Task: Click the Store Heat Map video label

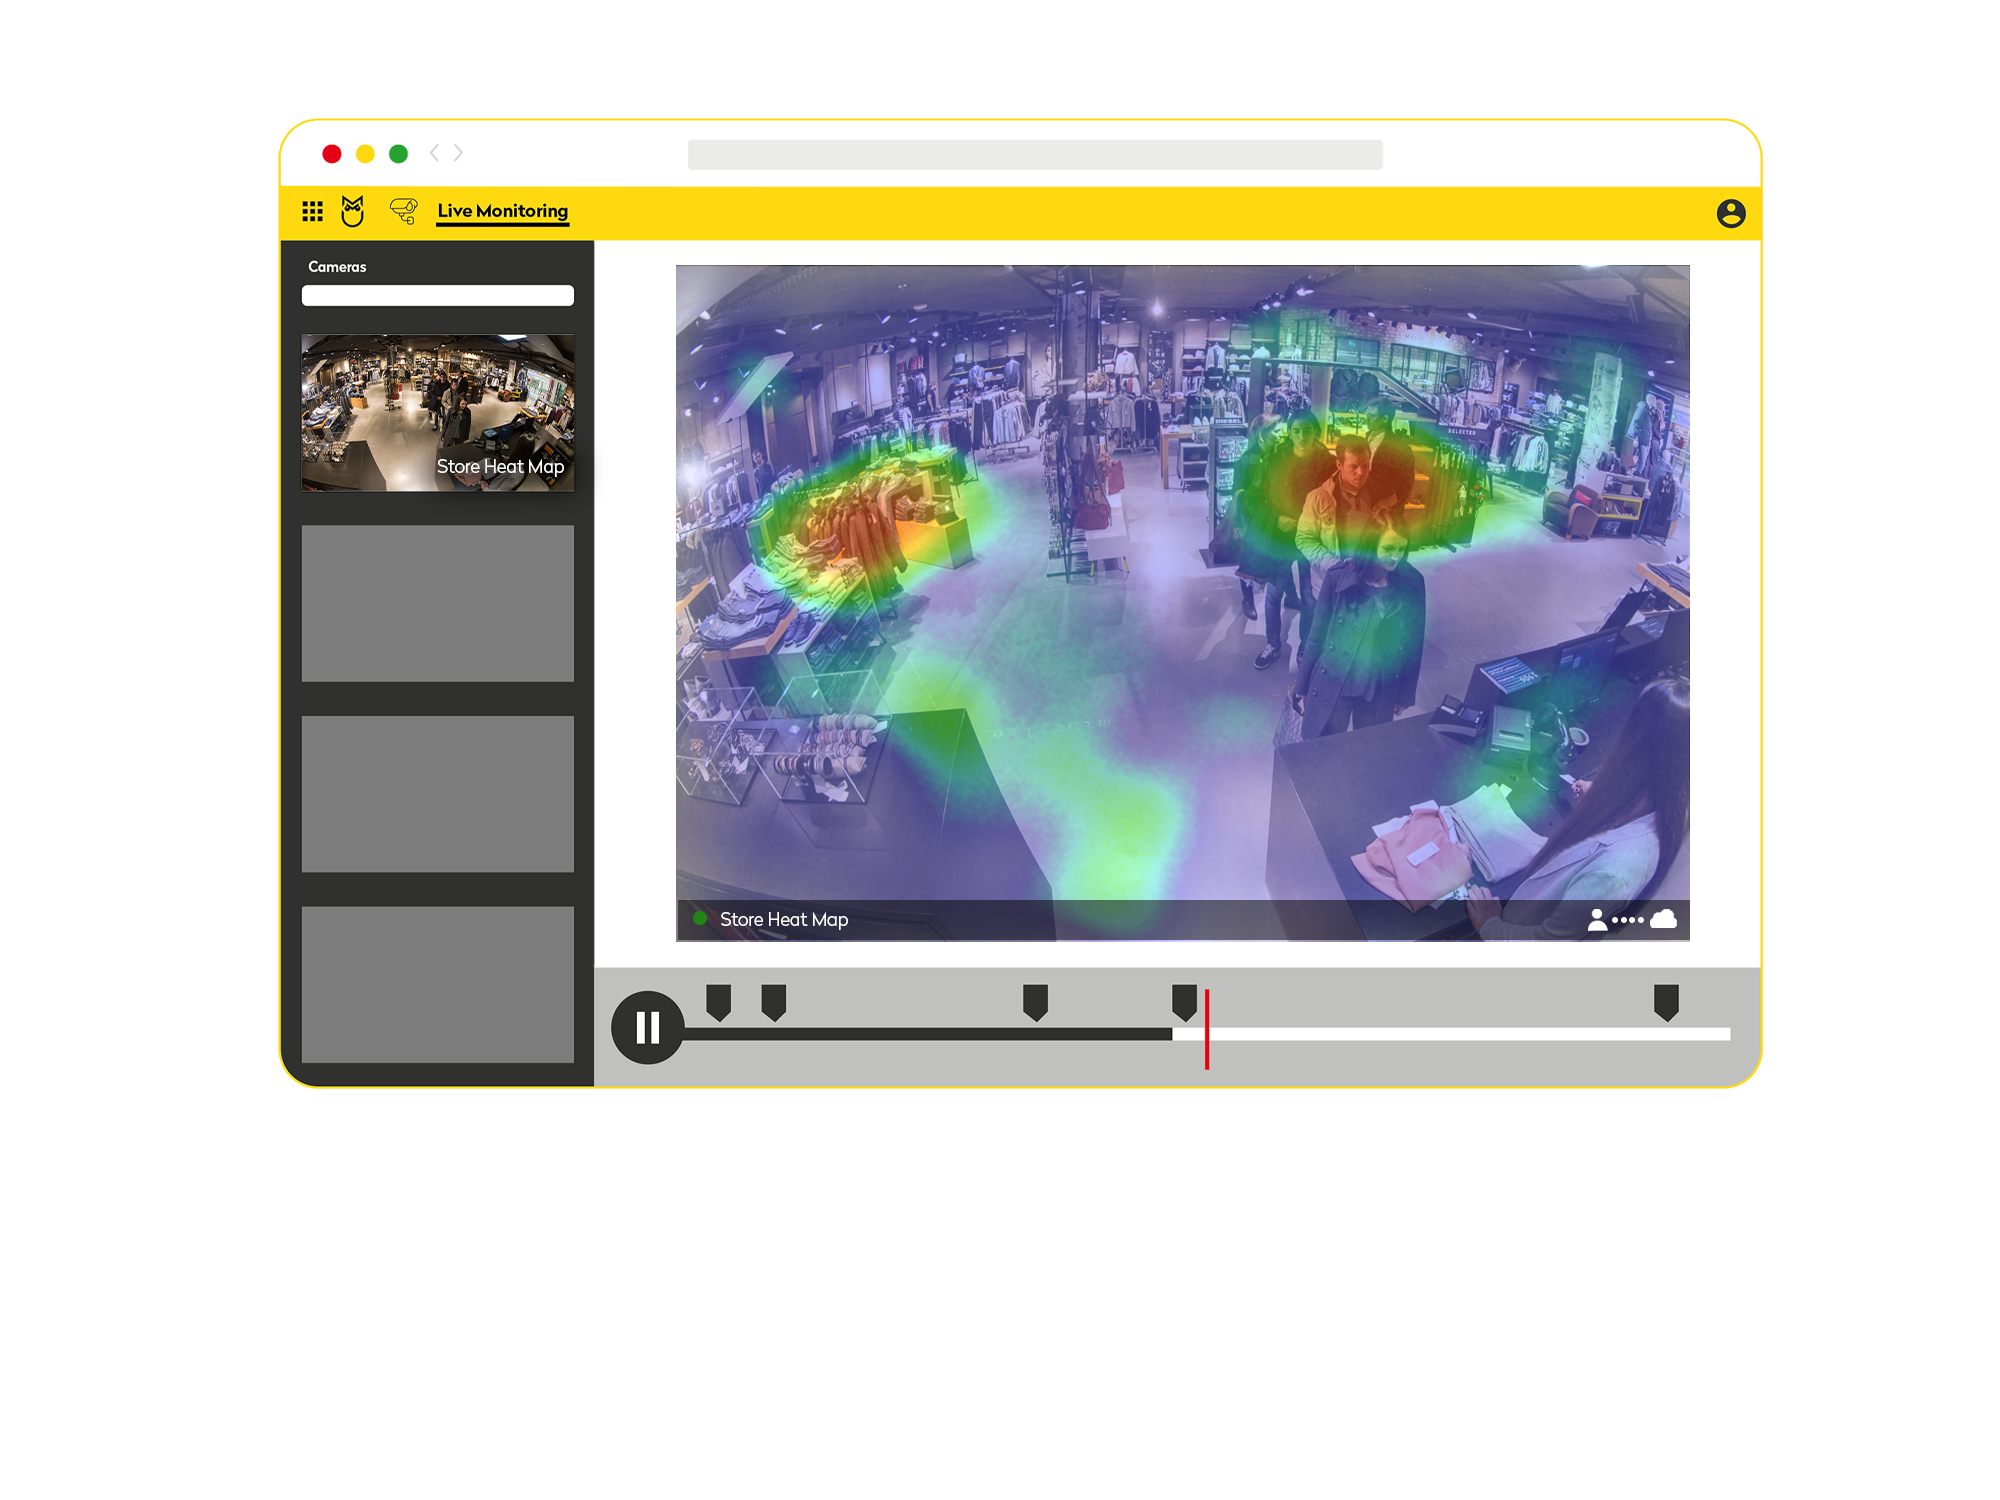Action: coord(784,920)
